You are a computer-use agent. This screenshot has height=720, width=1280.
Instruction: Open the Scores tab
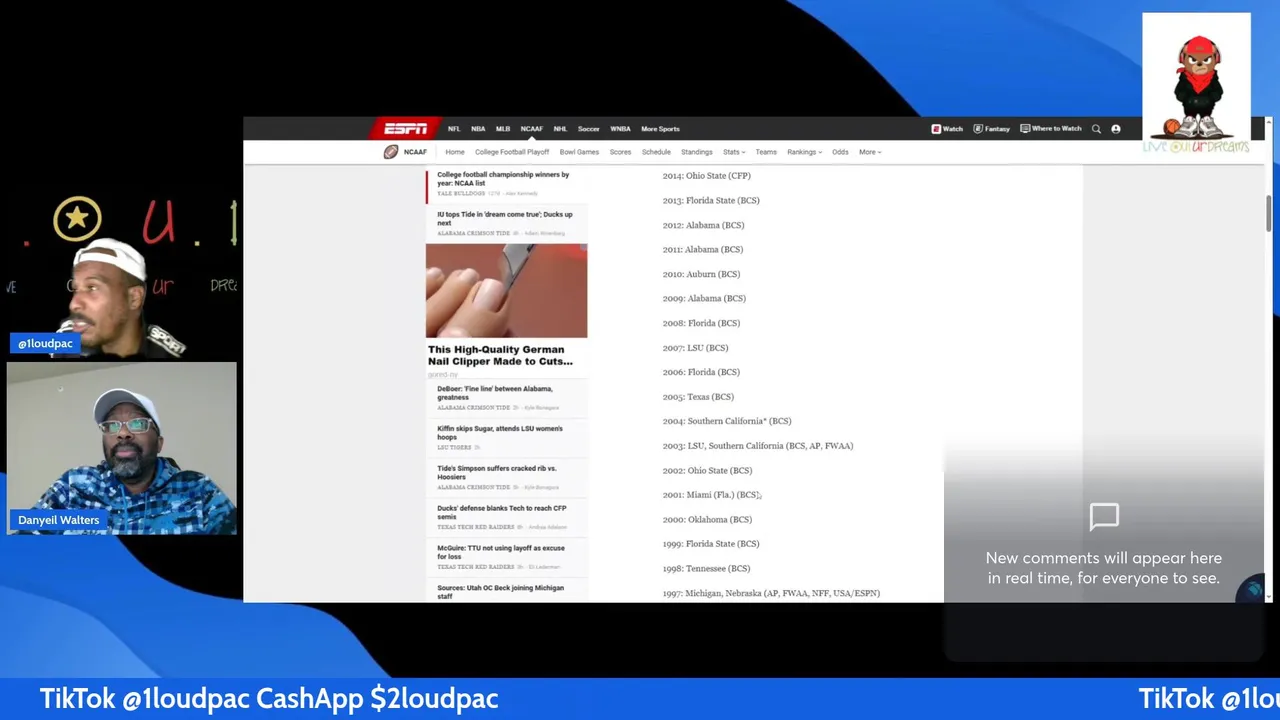[x=620, y=152]
